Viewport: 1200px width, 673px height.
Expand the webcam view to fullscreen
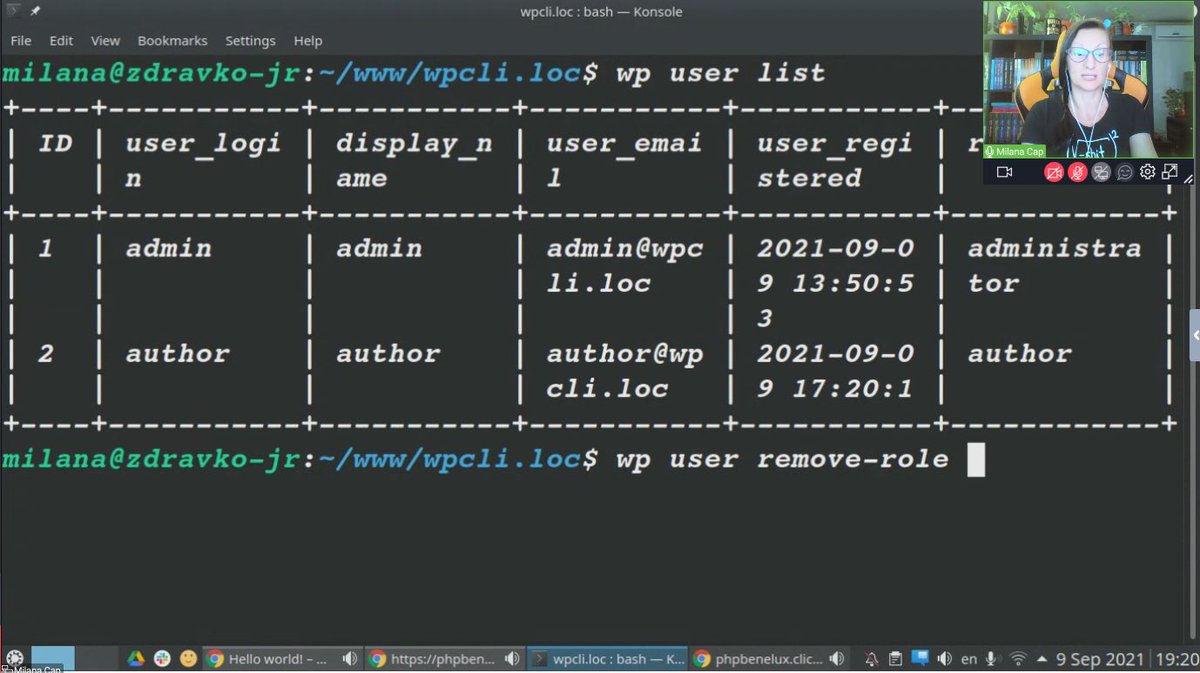coord(1170,172)
